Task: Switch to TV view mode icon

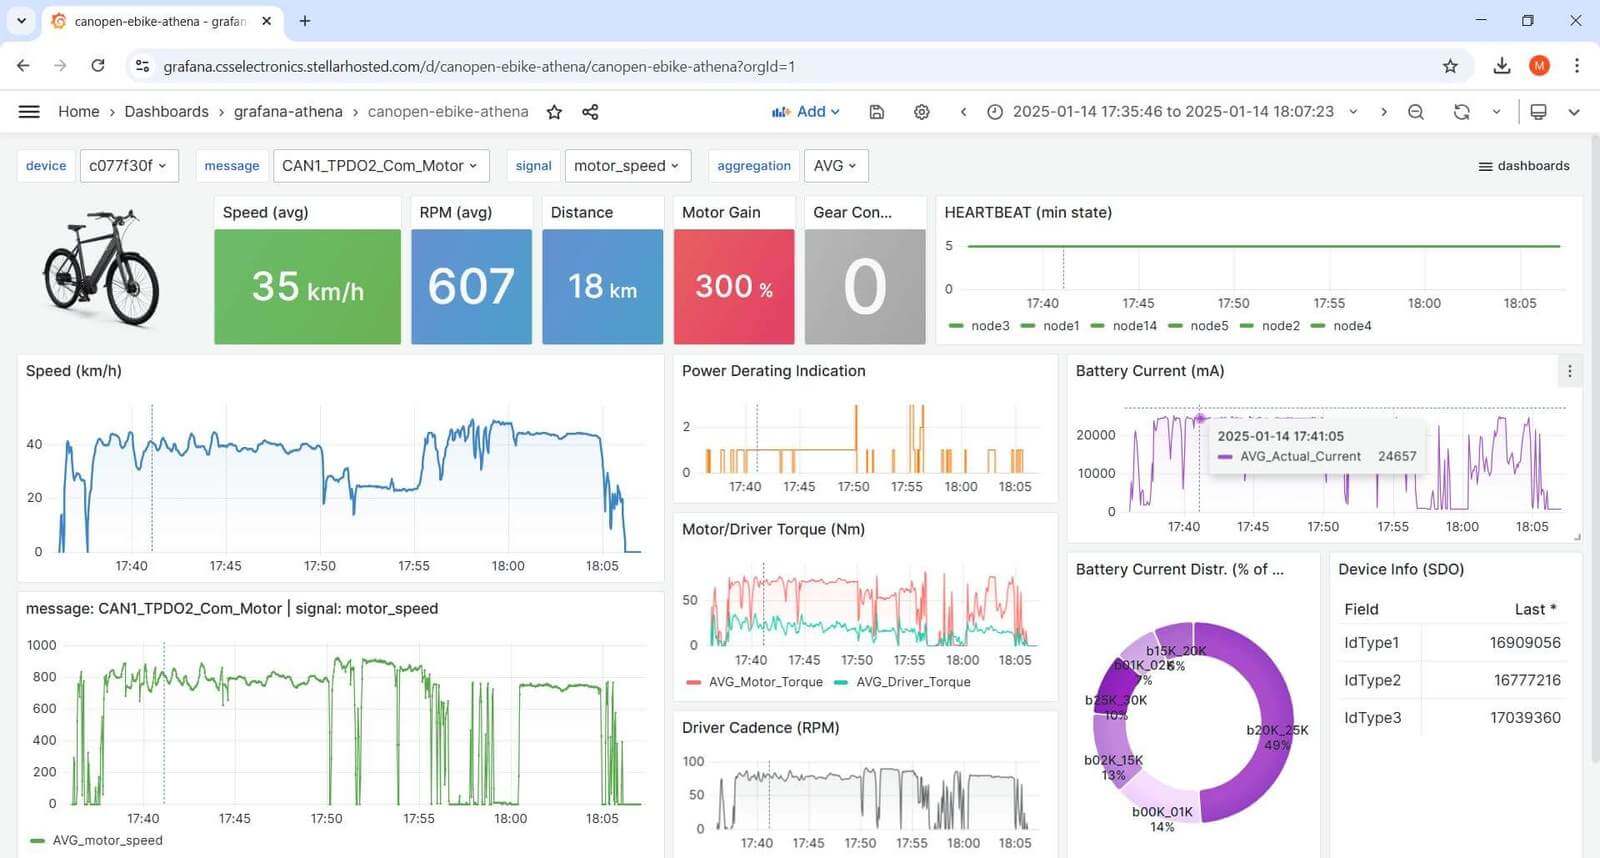Action: (1539, 112)
